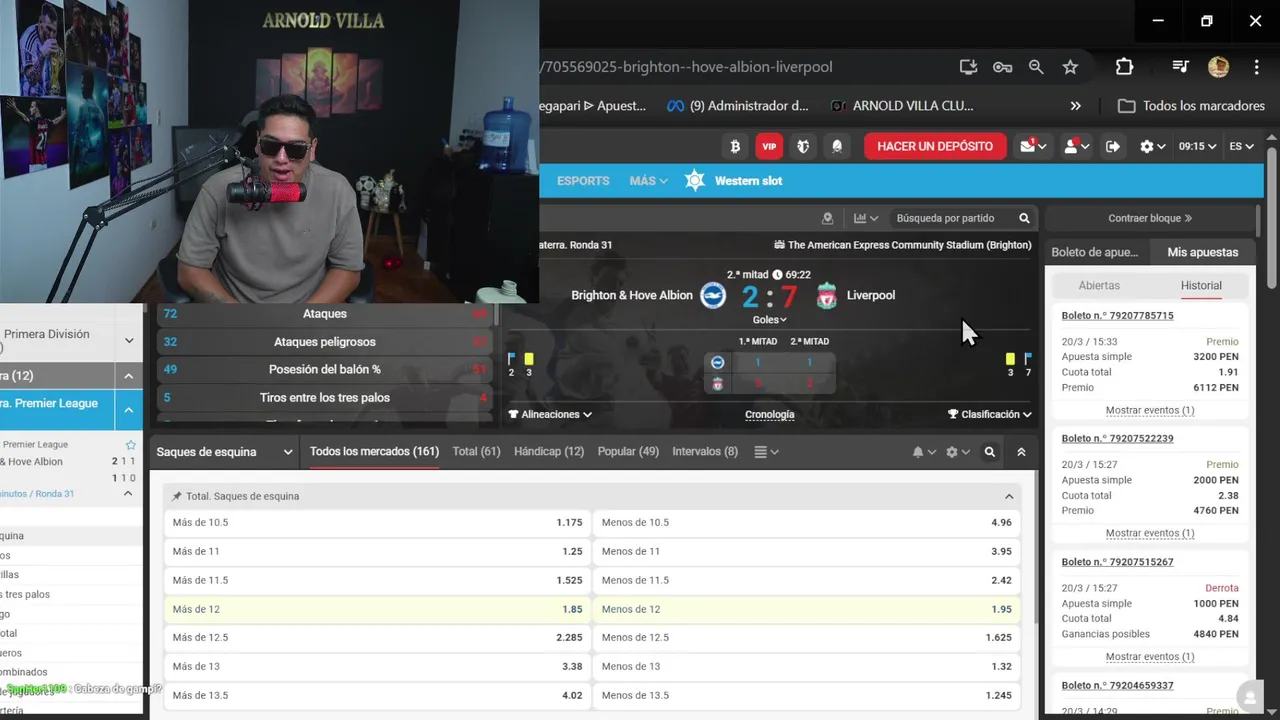Select the Mis apuestas tab
The width and height of the screenshot is (1280, 720).
1203,252
